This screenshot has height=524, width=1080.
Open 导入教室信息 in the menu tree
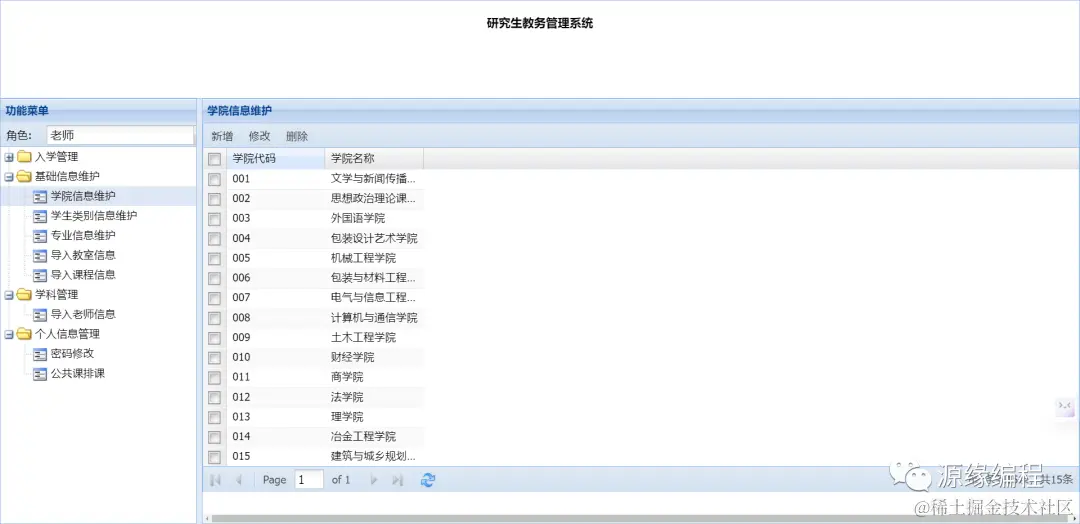point(83,255)
